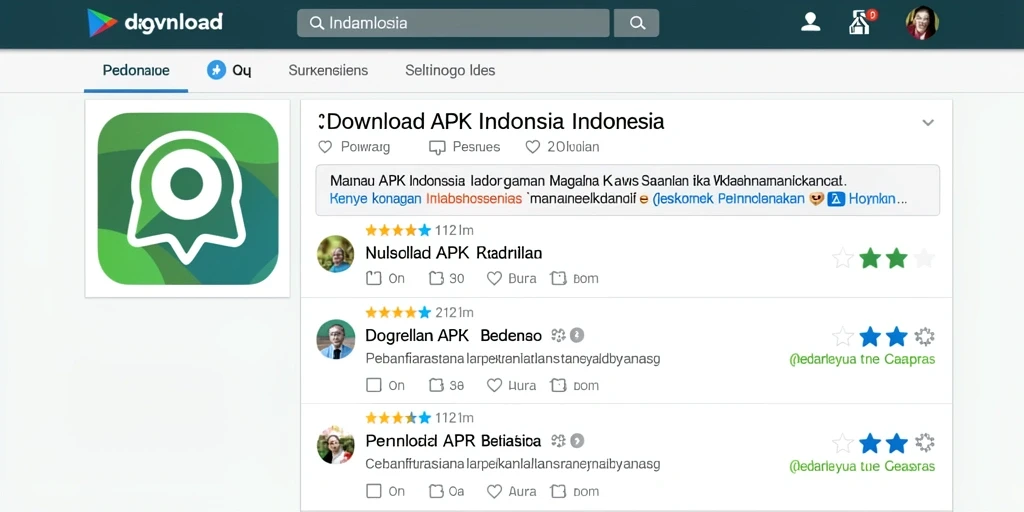Screen dimensions: 1024x512
Task: Open Nulsollad APK Rtadrillan reviewer avatar
Action: (x=336, y=253)
